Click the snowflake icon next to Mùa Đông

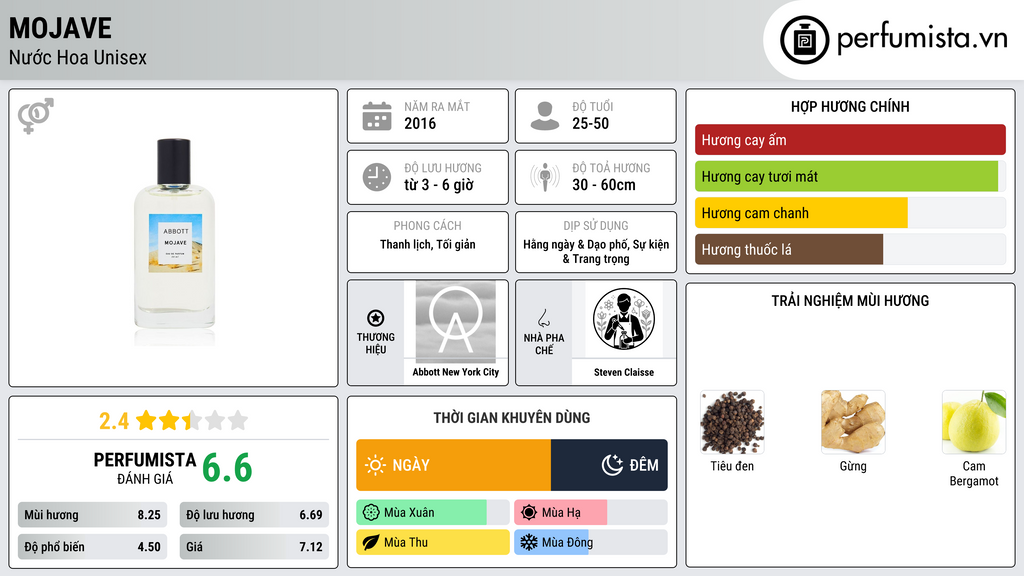tap(529, 542)
